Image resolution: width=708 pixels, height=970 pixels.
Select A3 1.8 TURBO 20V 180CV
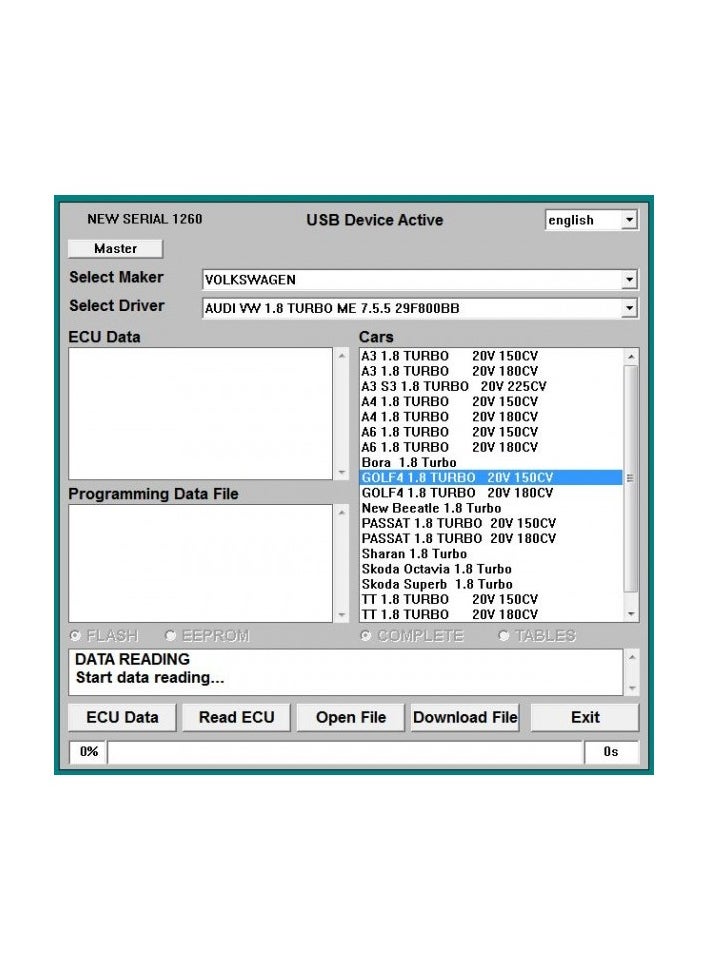pos(491,371)
